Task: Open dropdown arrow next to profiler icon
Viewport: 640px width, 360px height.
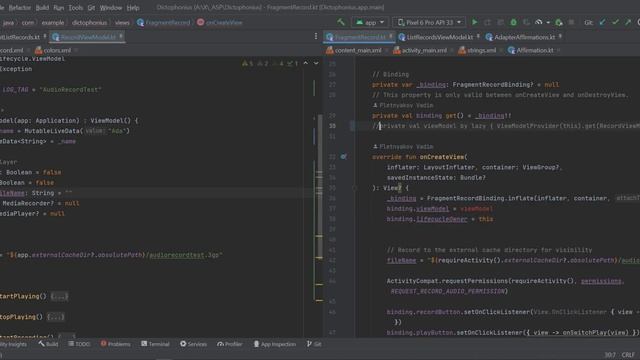Action: pos(548,22)
